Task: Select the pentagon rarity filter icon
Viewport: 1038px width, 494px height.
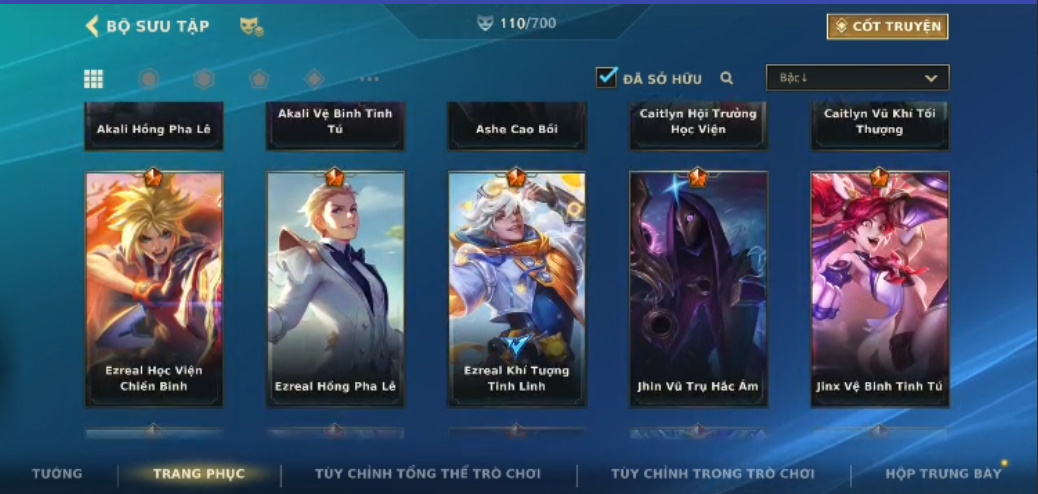Action: click(259, 79)
